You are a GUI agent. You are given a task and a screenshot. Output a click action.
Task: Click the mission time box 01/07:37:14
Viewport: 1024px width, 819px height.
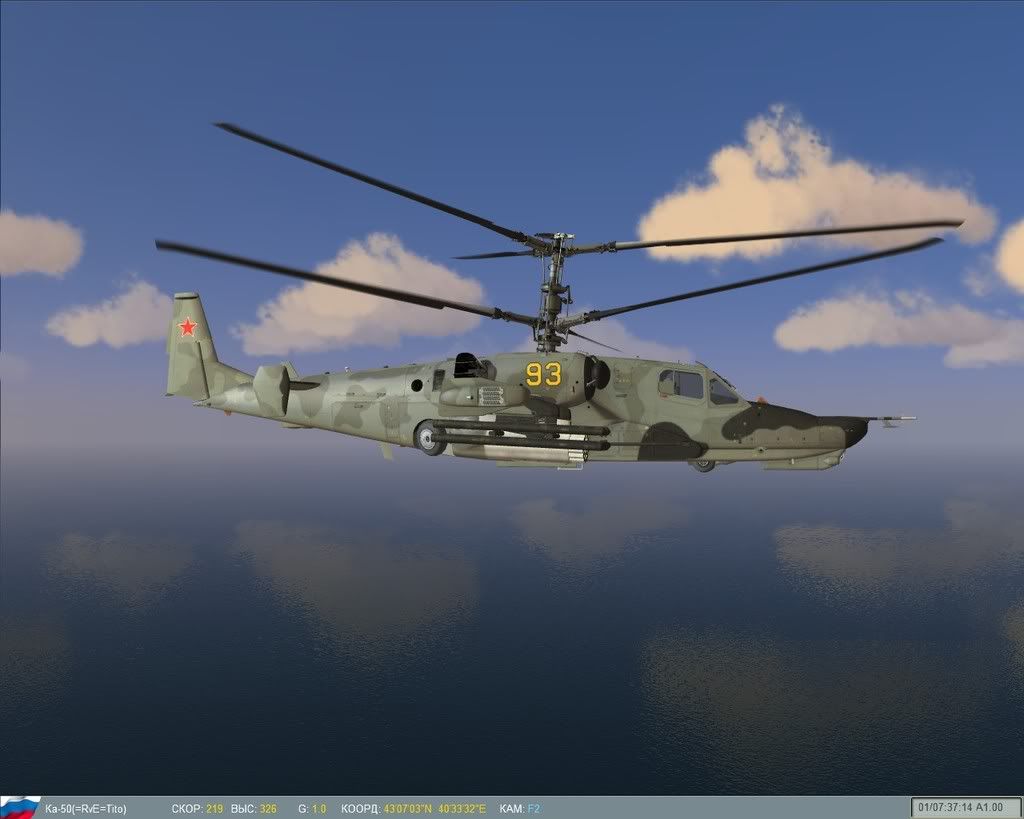967,808
